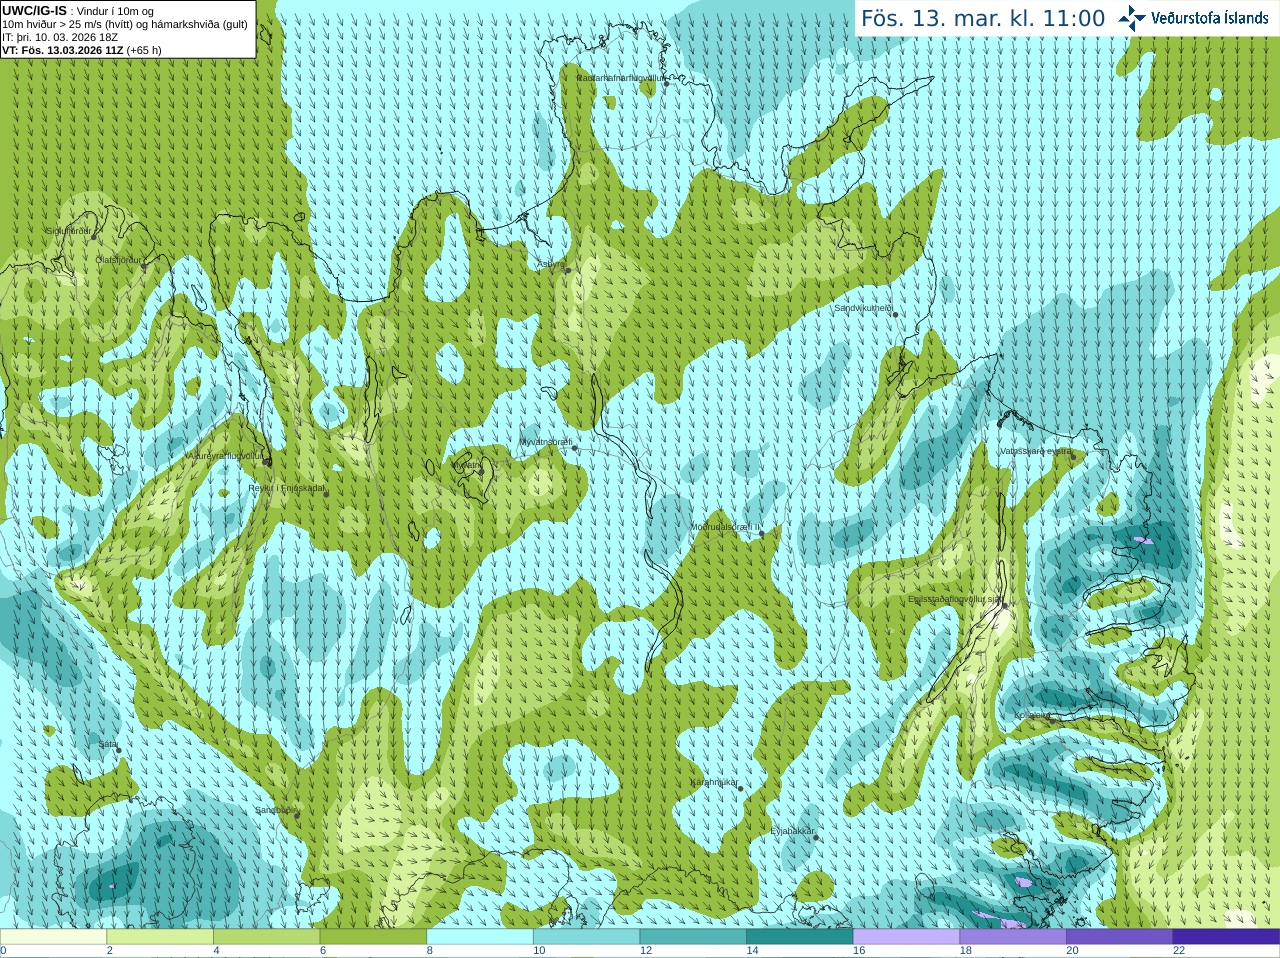
Task: Select the date heading Fös. 13. mar. kl. 11:00
Action: pos(983,18)
